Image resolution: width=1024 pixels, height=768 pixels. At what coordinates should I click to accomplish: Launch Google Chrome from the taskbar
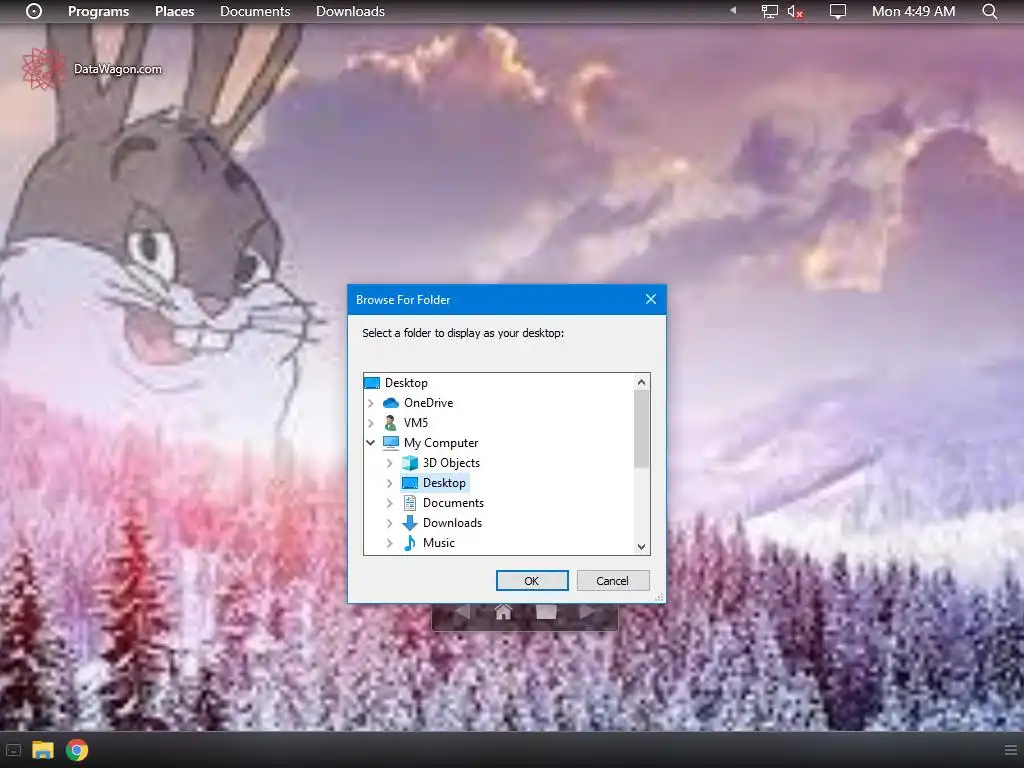coord(77,750)
